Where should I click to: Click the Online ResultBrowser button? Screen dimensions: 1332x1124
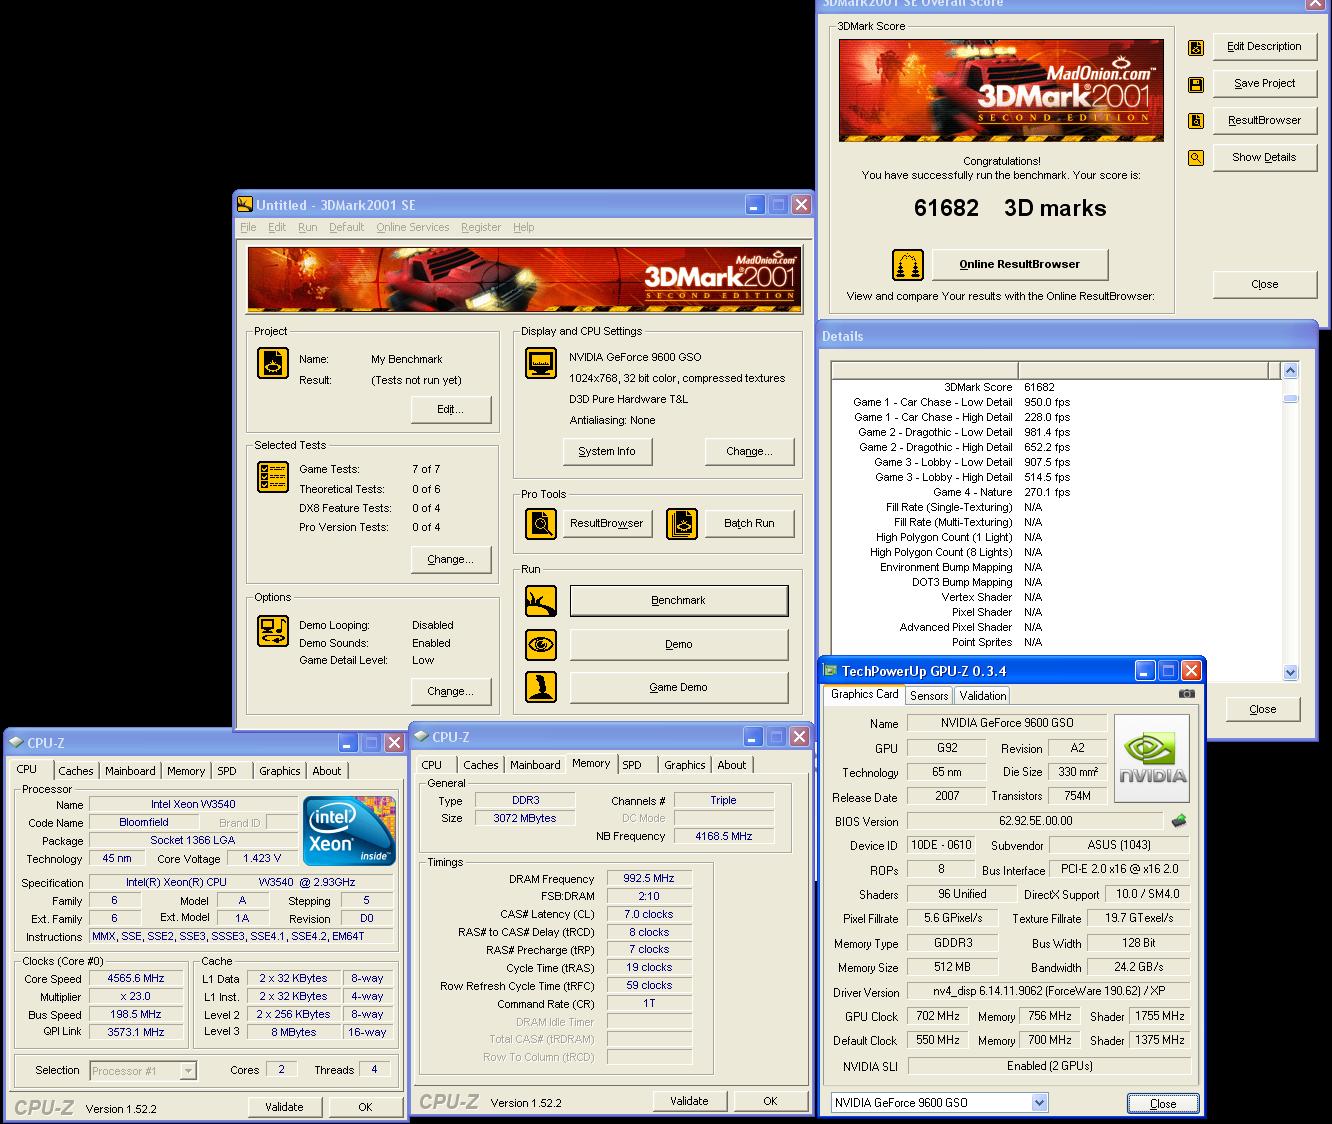1020,265
